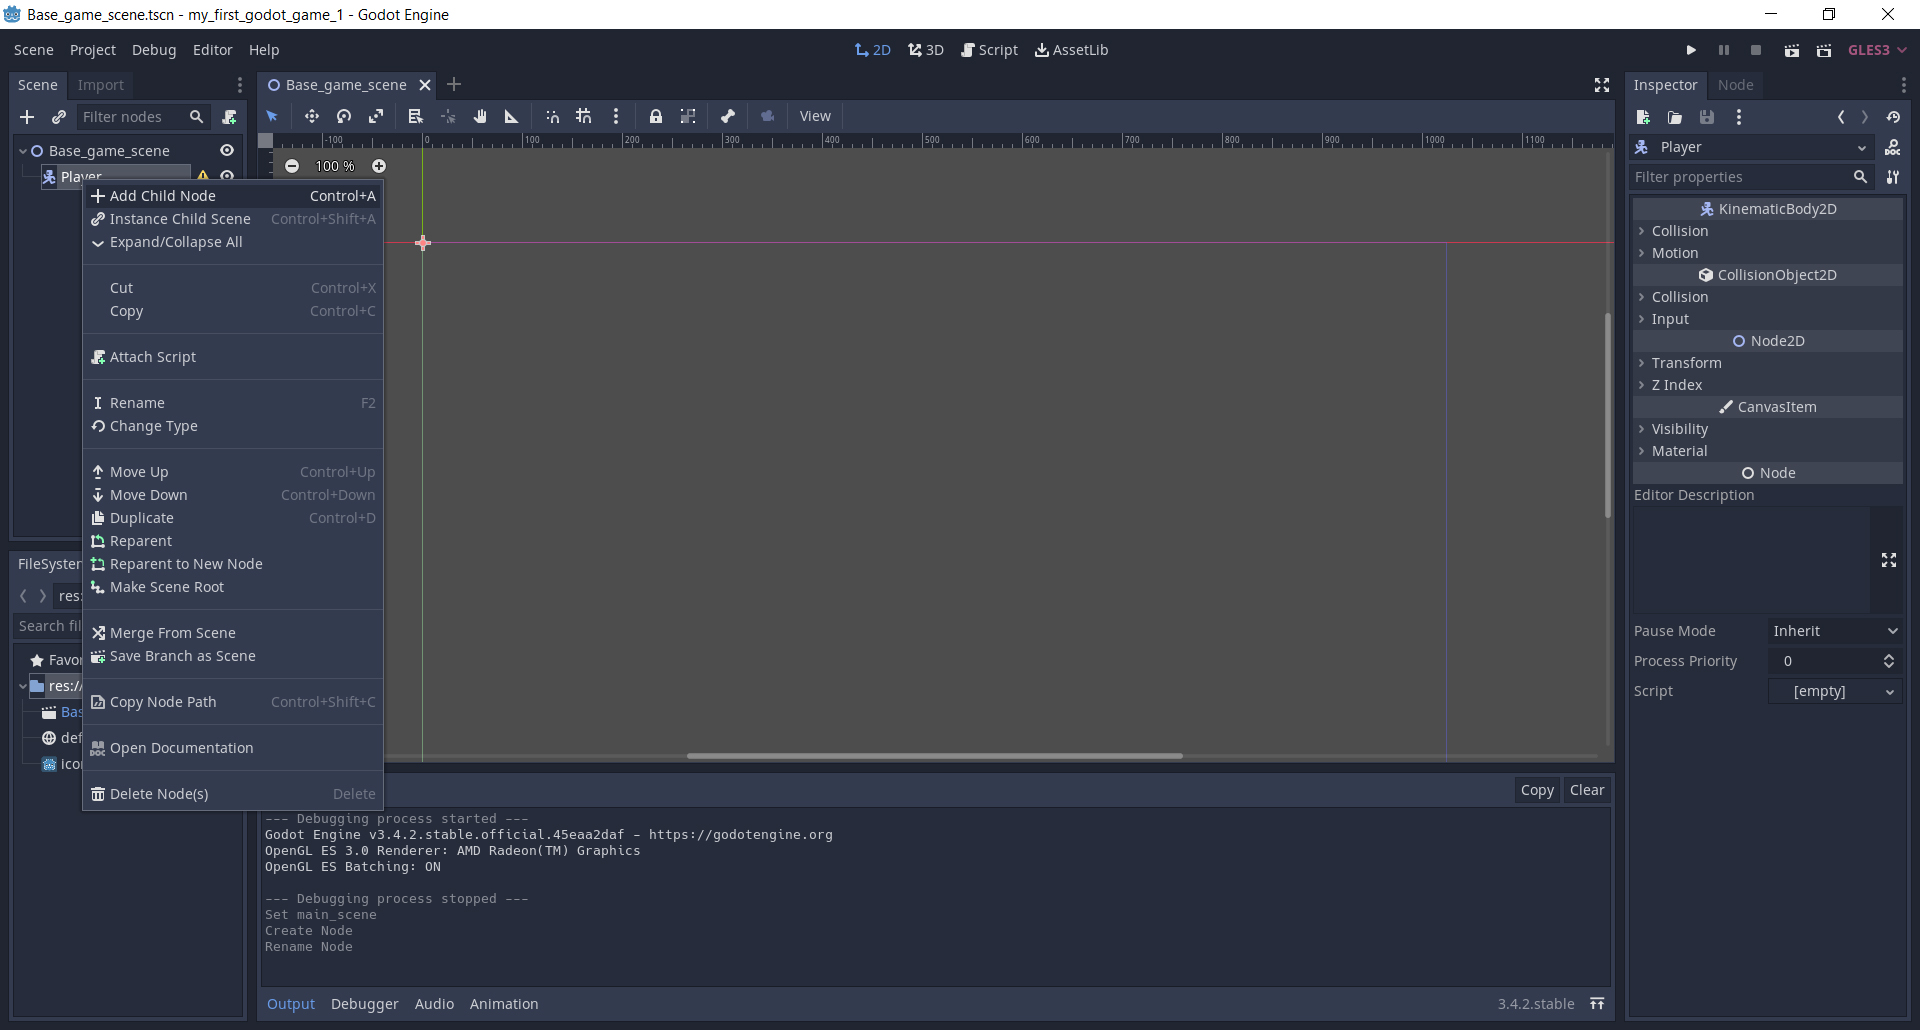Choose Change Type from context menu
This screenshot has width=1920, height=1030.
coord(233,426)
